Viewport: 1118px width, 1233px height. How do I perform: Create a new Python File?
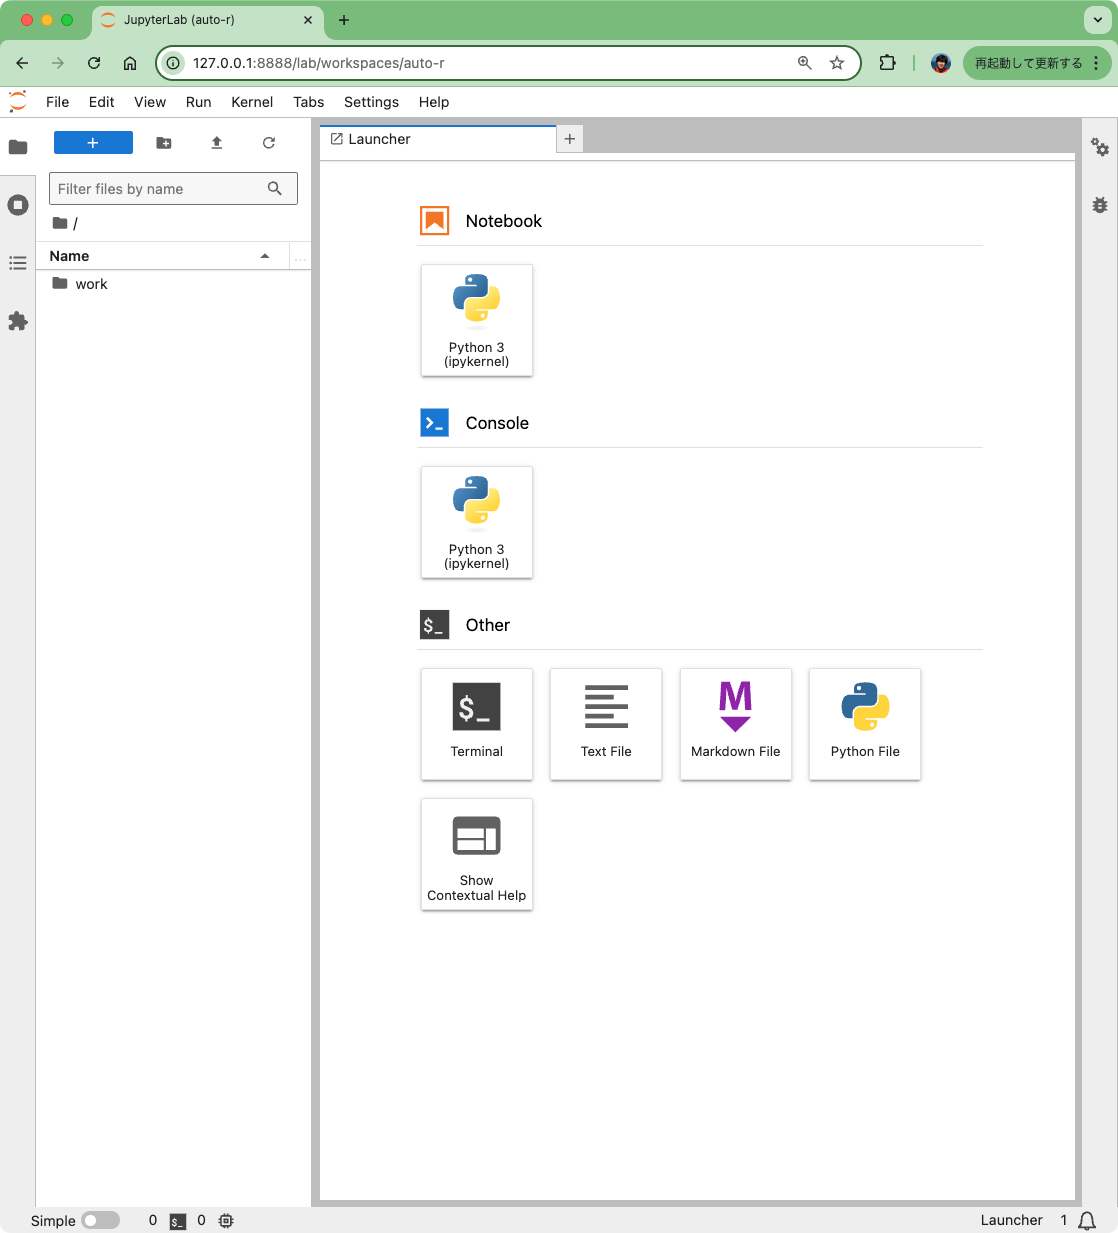pos(865,724)
